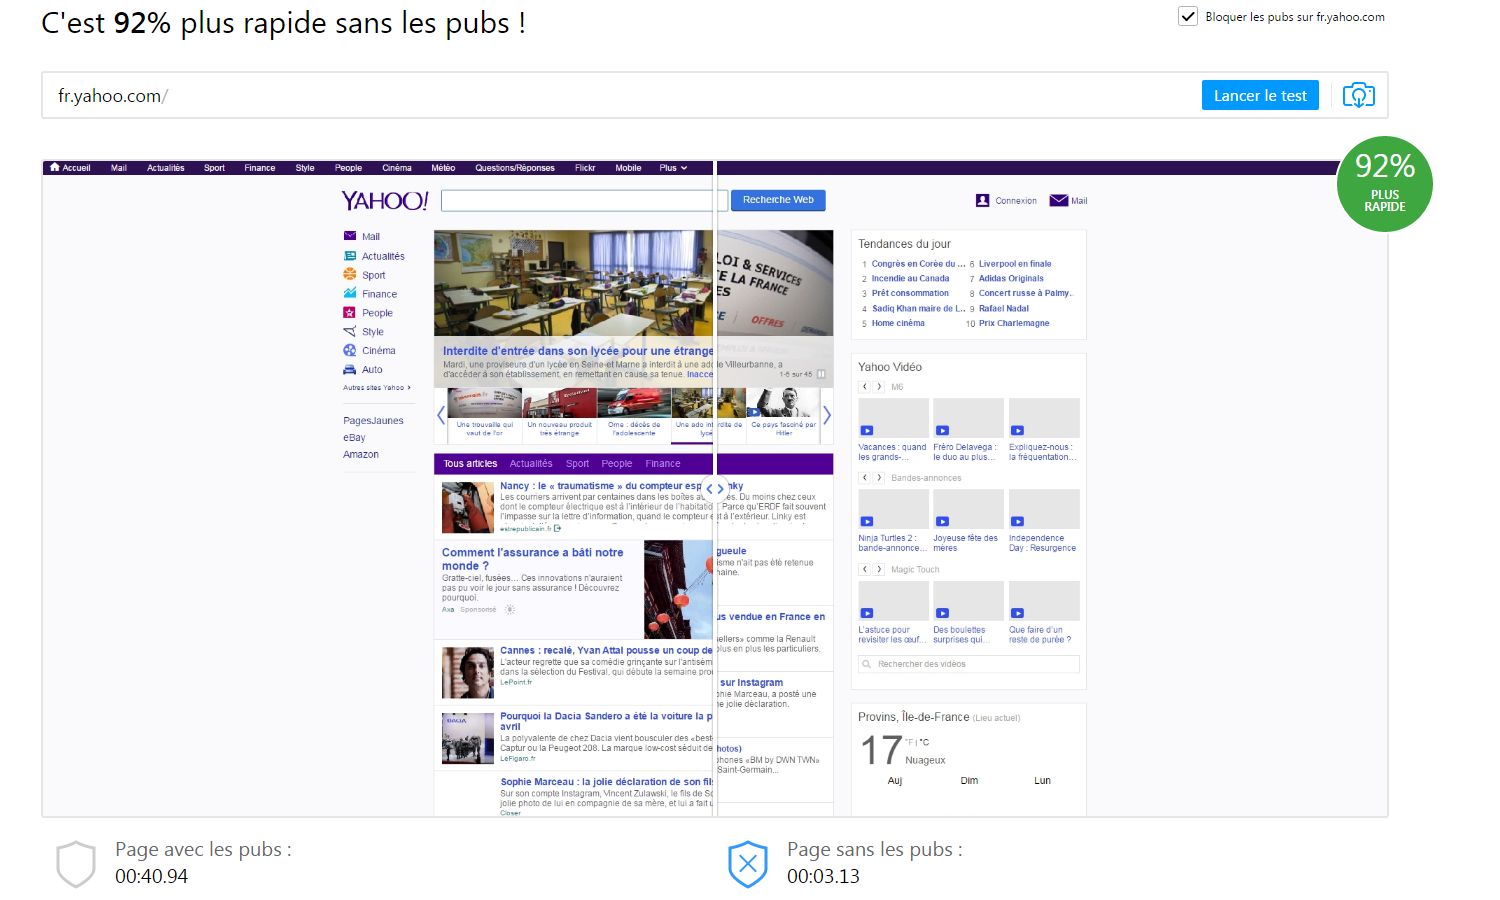Click the Finance chart icon in sidebar

pyautogui.click(x=350, y=293)
